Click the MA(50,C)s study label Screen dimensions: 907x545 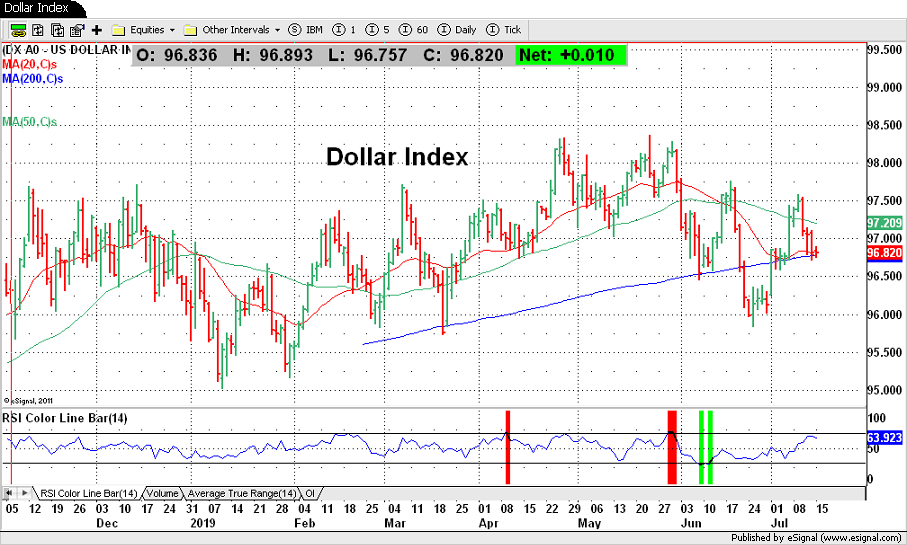[x=30, y=121]
